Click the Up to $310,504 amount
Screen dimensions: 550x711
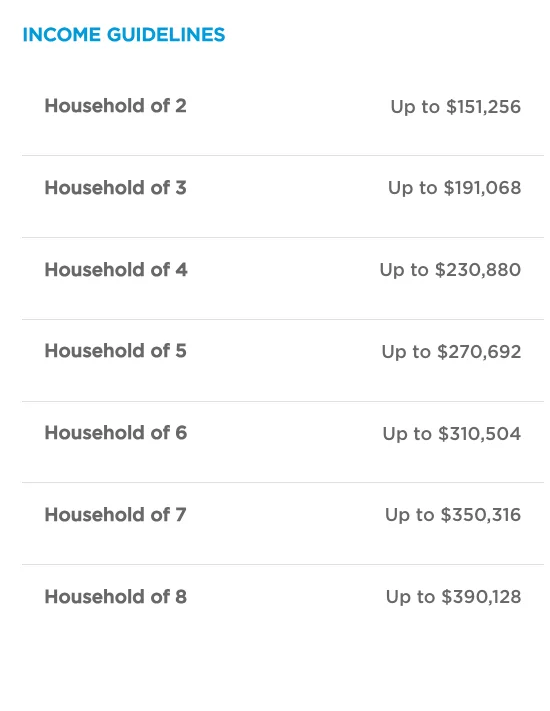(x=452, y=434)
